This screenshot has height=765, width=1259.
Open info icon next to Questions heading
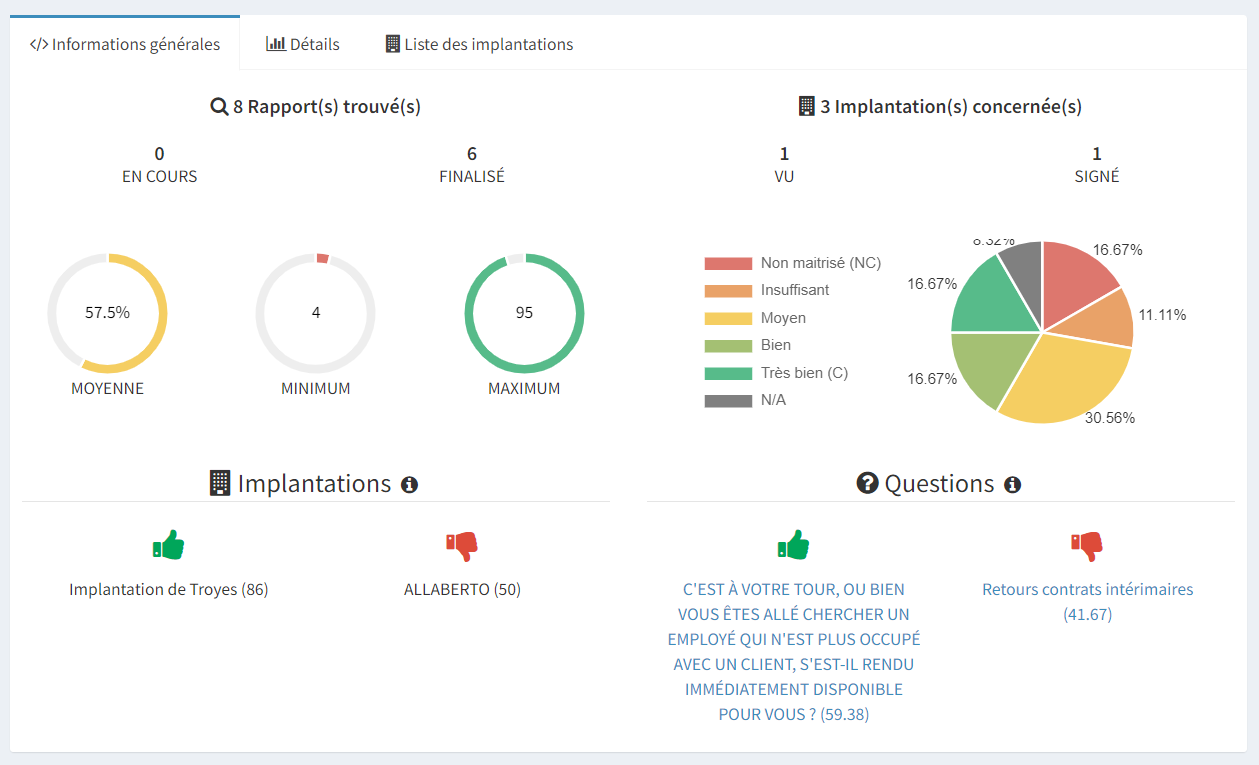(x=1012, y=485)
